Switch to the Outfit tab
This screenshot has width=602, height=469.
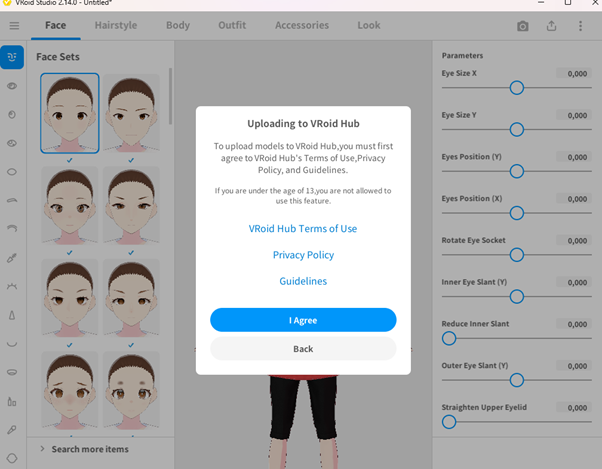pyautogui.click(x=232, y=25)
